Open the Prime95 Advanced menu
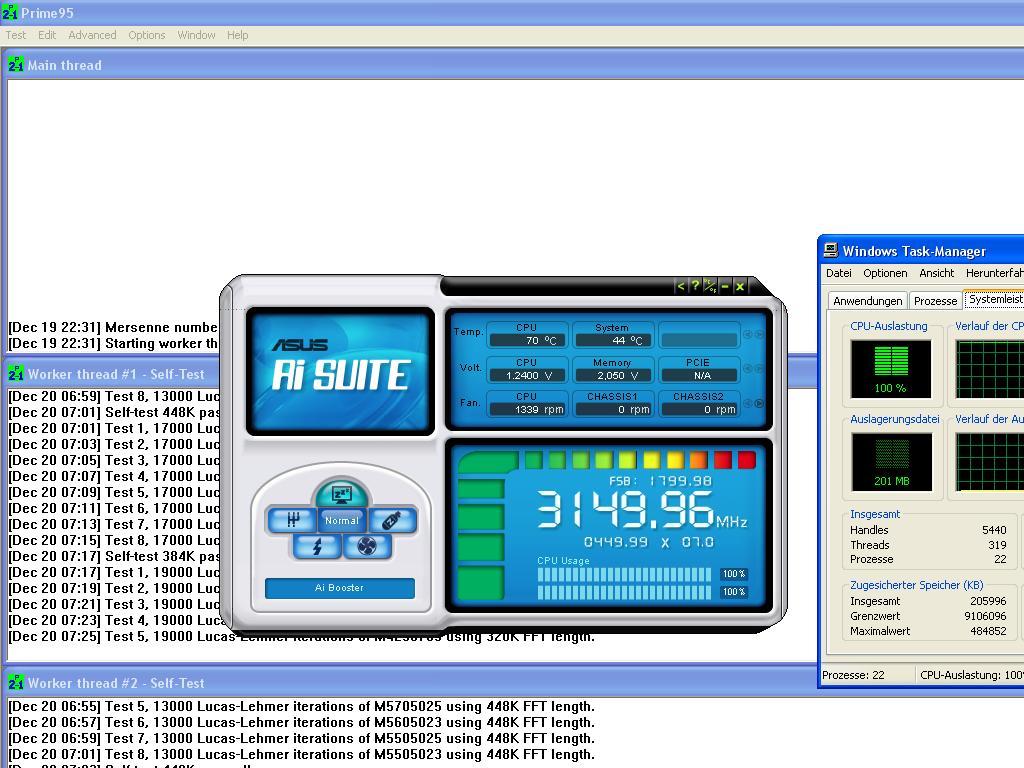The width and height of the screenshot is (1024, 768). click(92, 35)
